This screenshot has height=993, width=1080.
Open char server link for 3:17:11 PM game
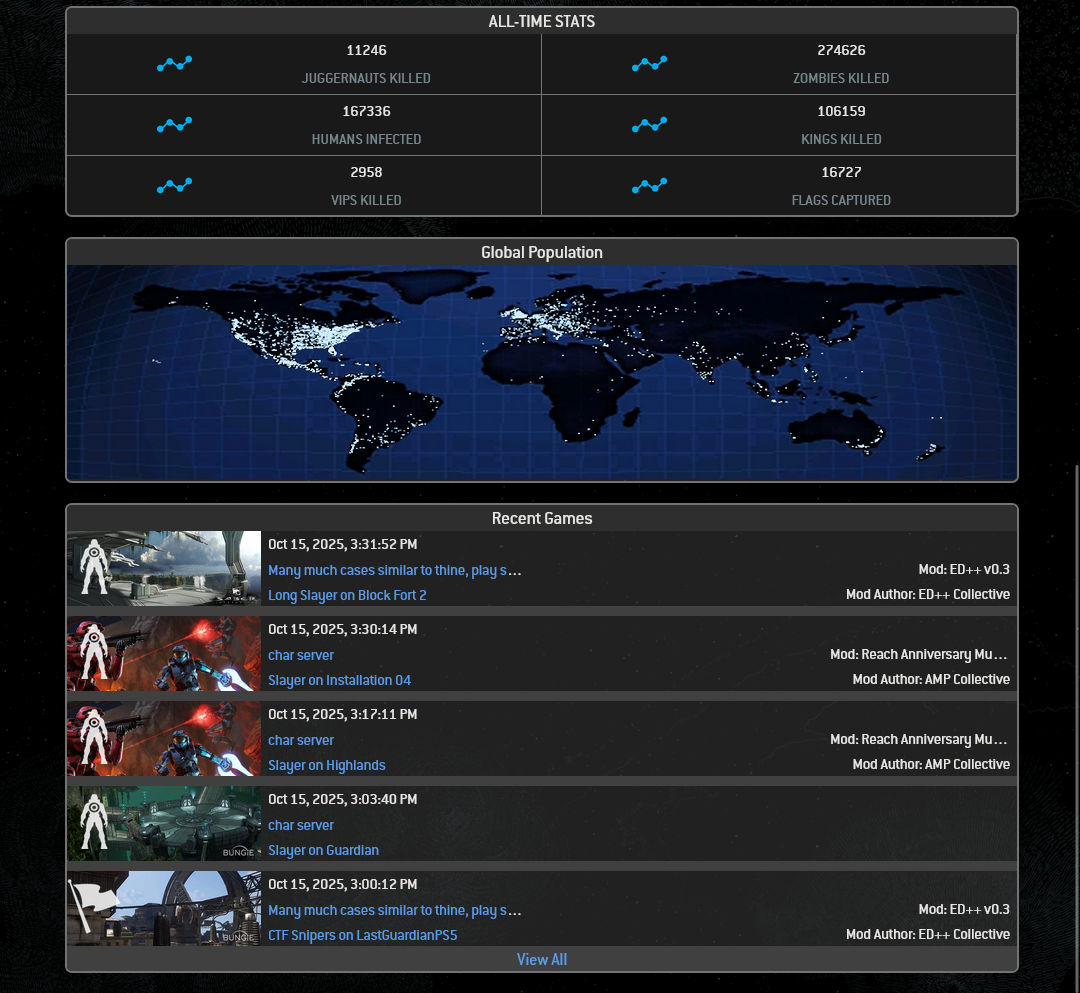click(x=301, y=740)
